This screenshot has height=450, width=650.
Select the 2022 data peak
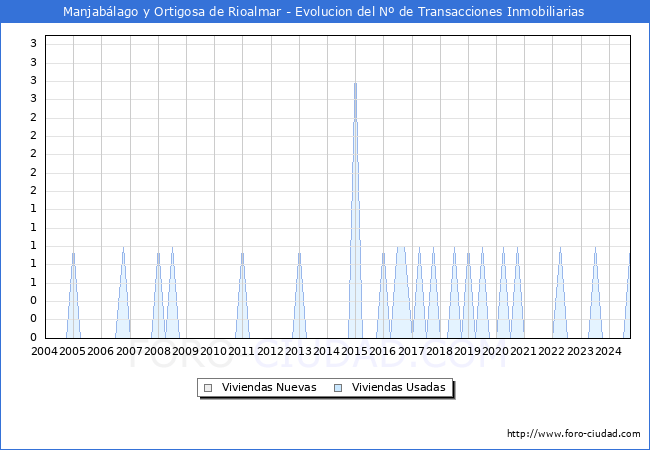click(x=560, y=293)
